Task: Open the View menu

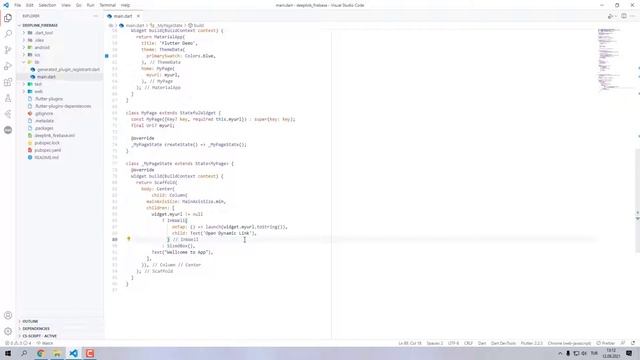Action: pos(66,5)
